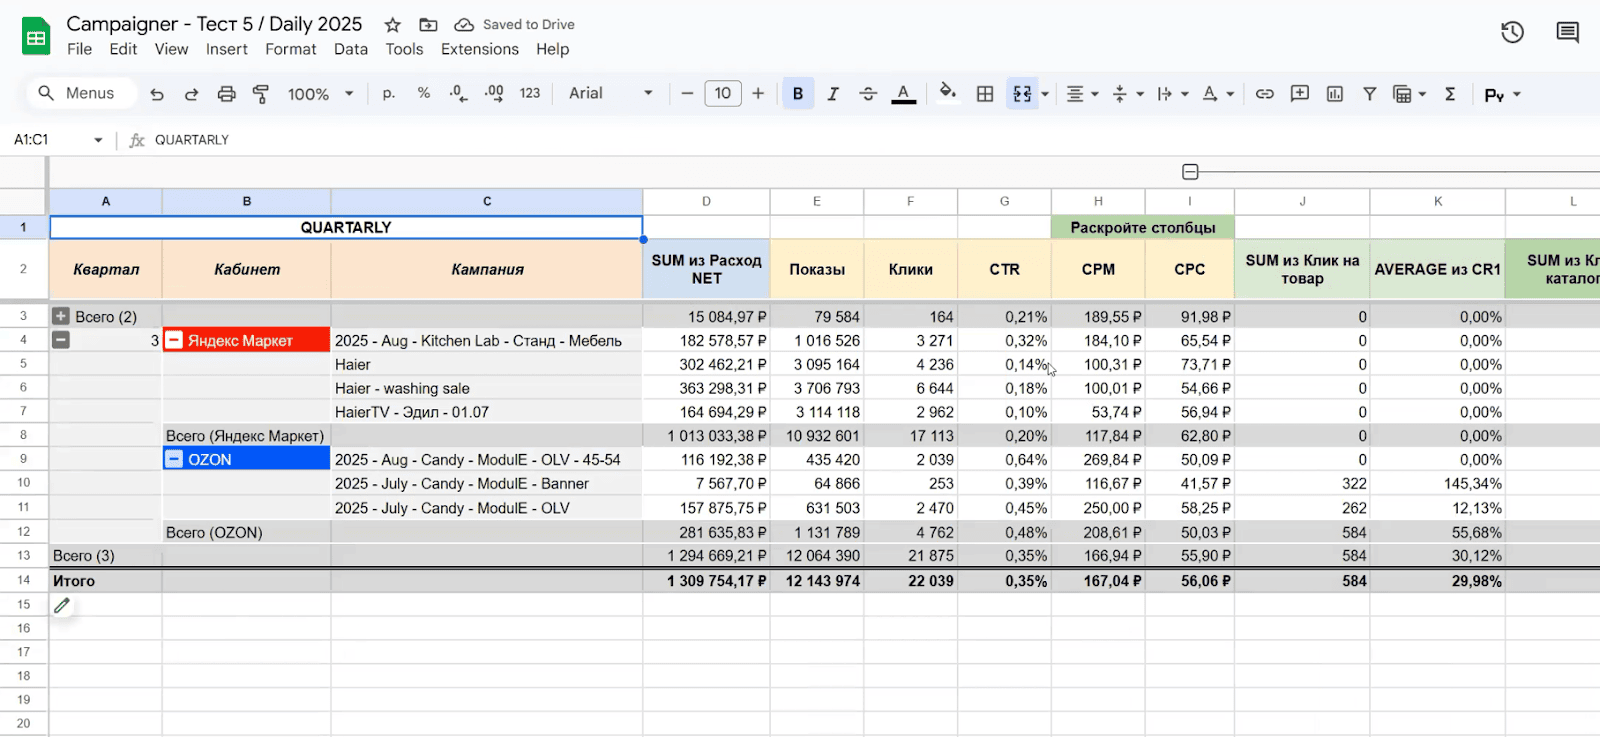Click the font size input field

pos(722,94)
